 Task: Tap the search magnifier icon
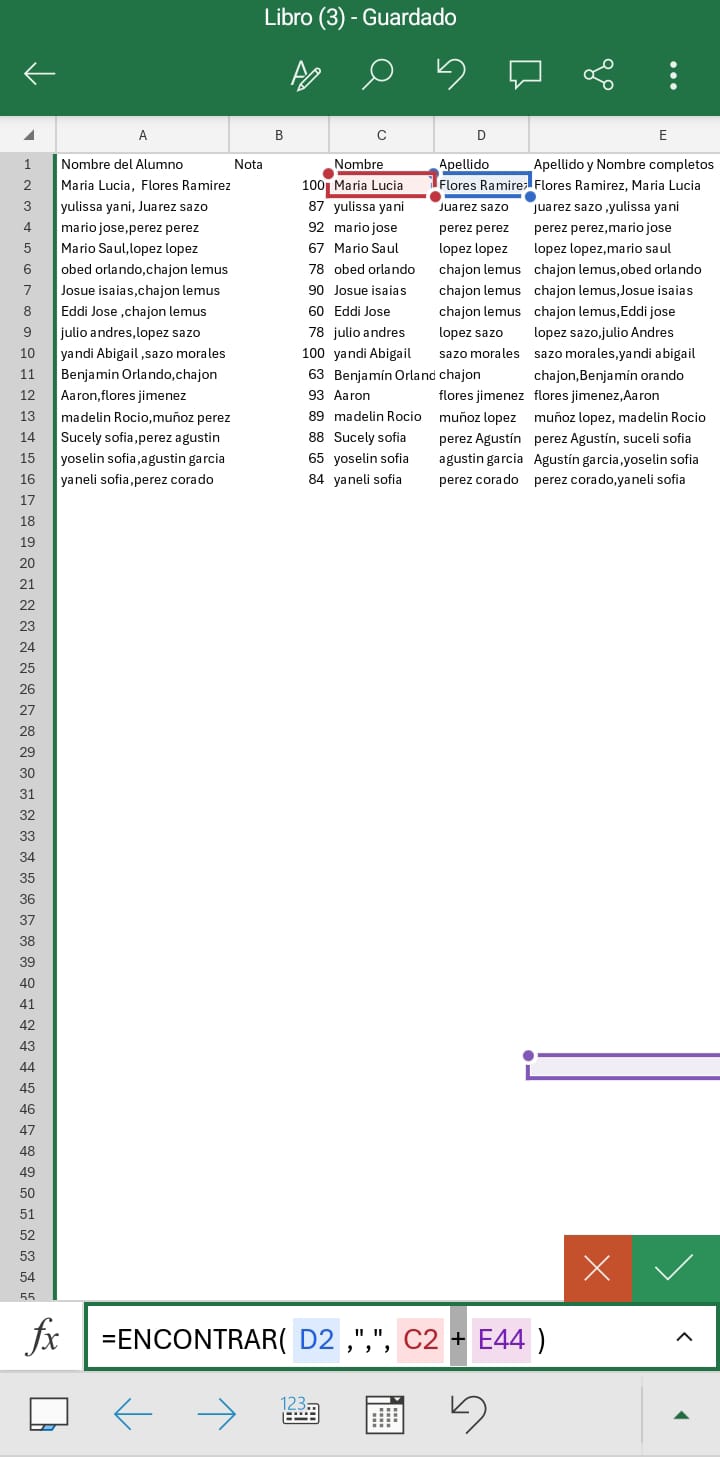[379, 73]
